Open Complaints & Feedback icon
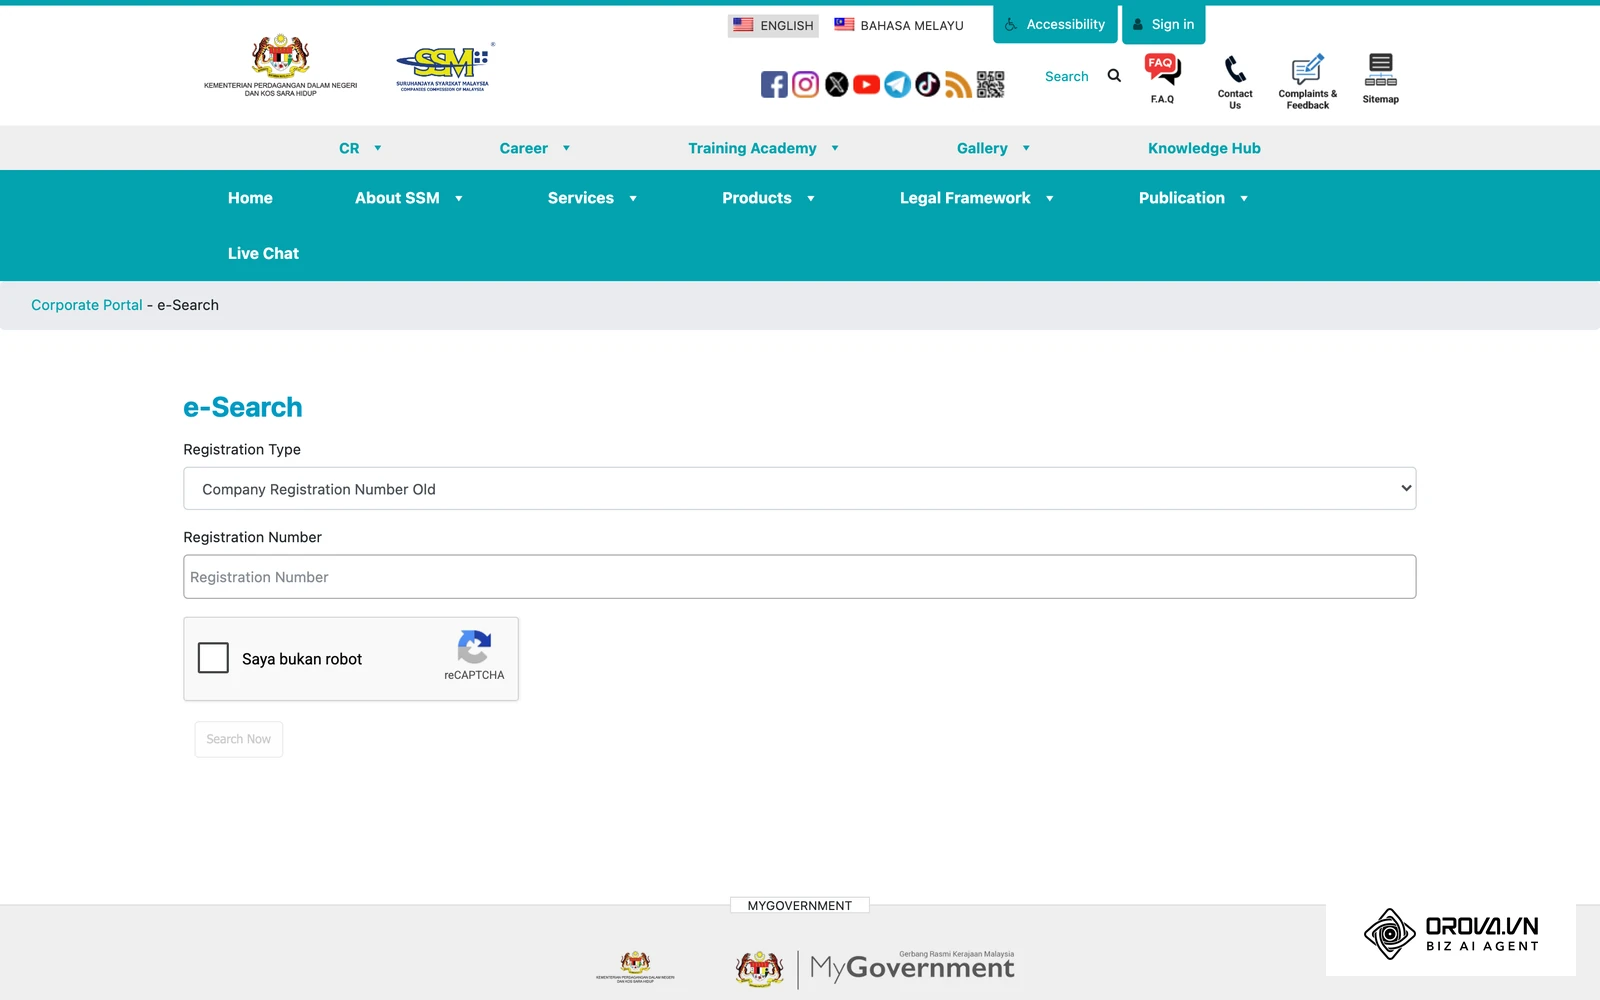This screenshot has height=1000, width=1600. point(1307,69)
